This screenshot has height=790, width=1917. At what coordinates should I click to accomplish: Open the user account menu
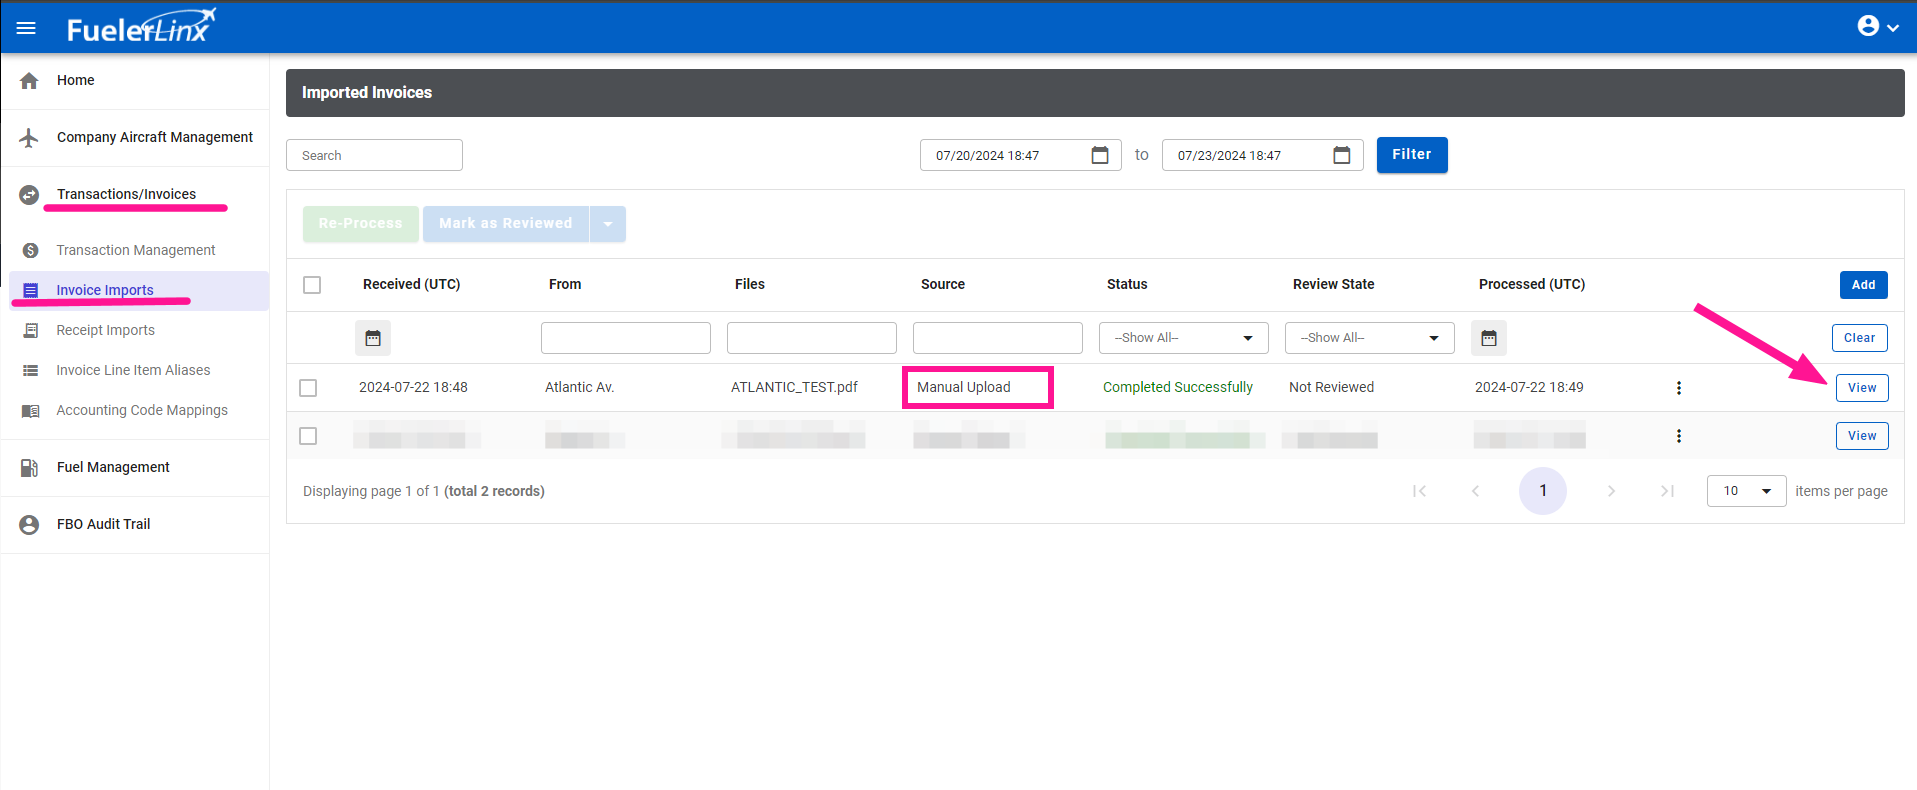(x=1878, y=27)
